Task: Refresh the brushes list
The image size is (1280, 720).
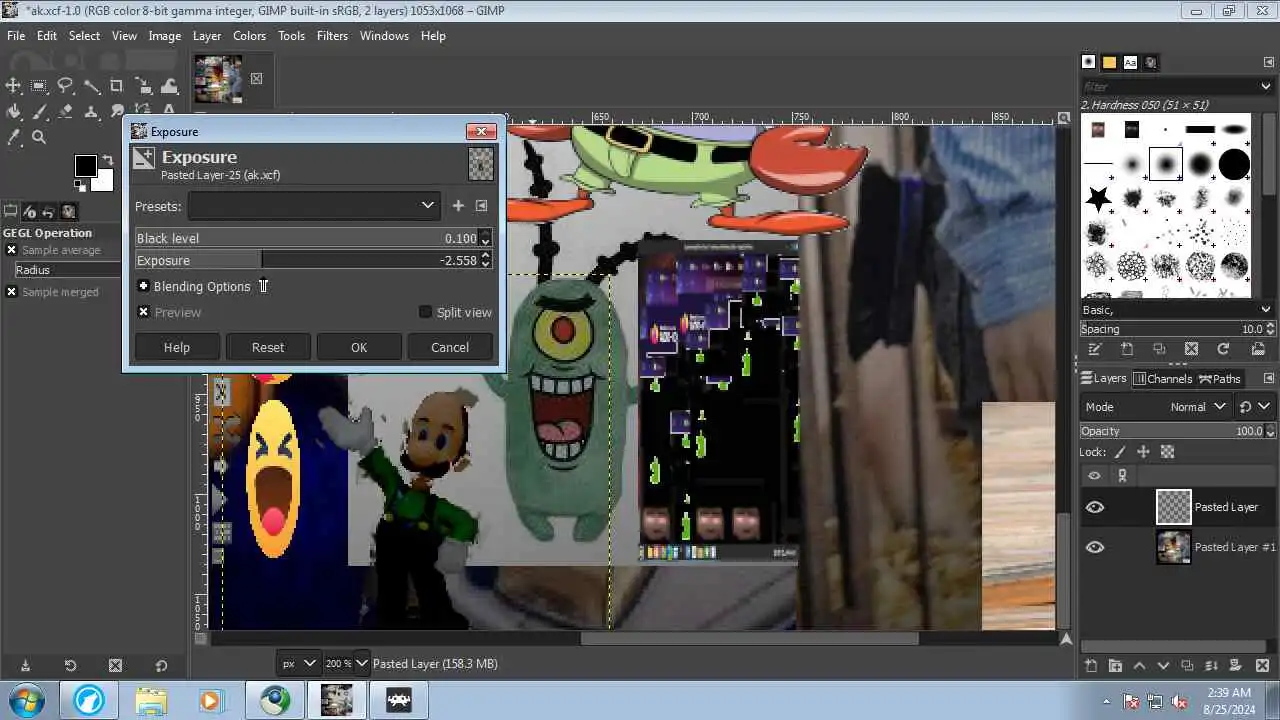Action: tap(1223, 349)
